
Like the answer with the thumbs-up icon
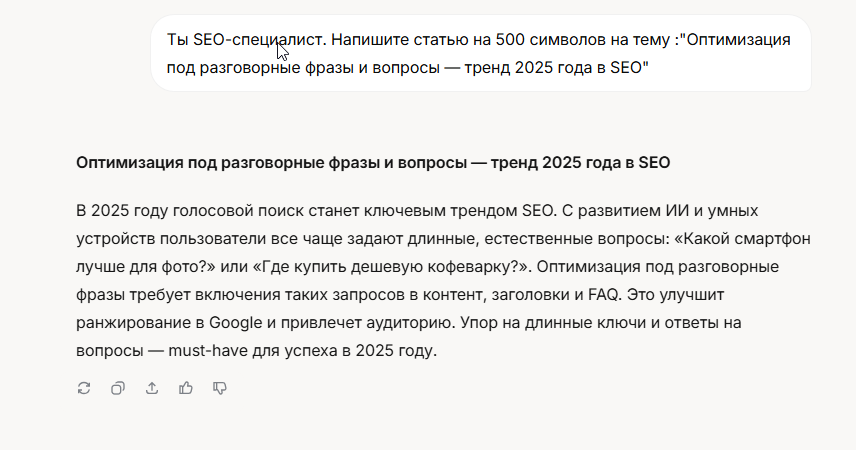[186, 388]
